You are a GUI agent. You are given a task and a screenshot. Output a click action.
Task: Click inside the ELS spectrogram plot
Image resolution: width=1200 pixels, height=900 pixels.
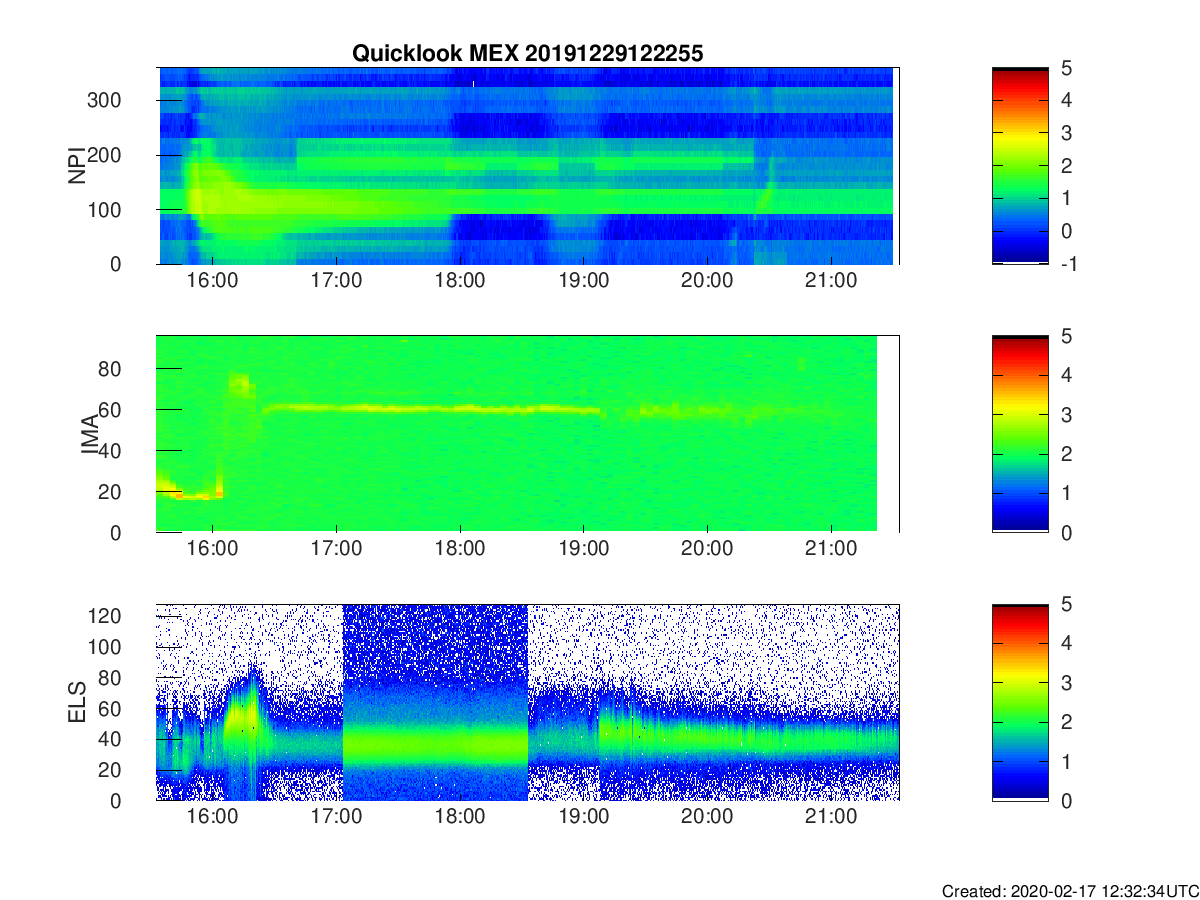[527, 702]
